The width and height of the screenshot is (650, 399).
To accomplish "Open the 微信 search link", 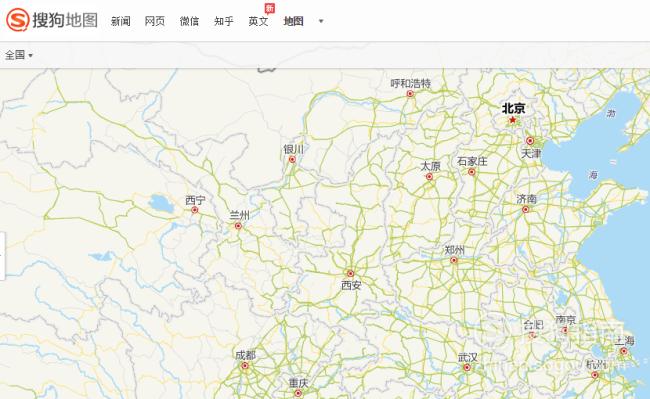I will point(189,21).
